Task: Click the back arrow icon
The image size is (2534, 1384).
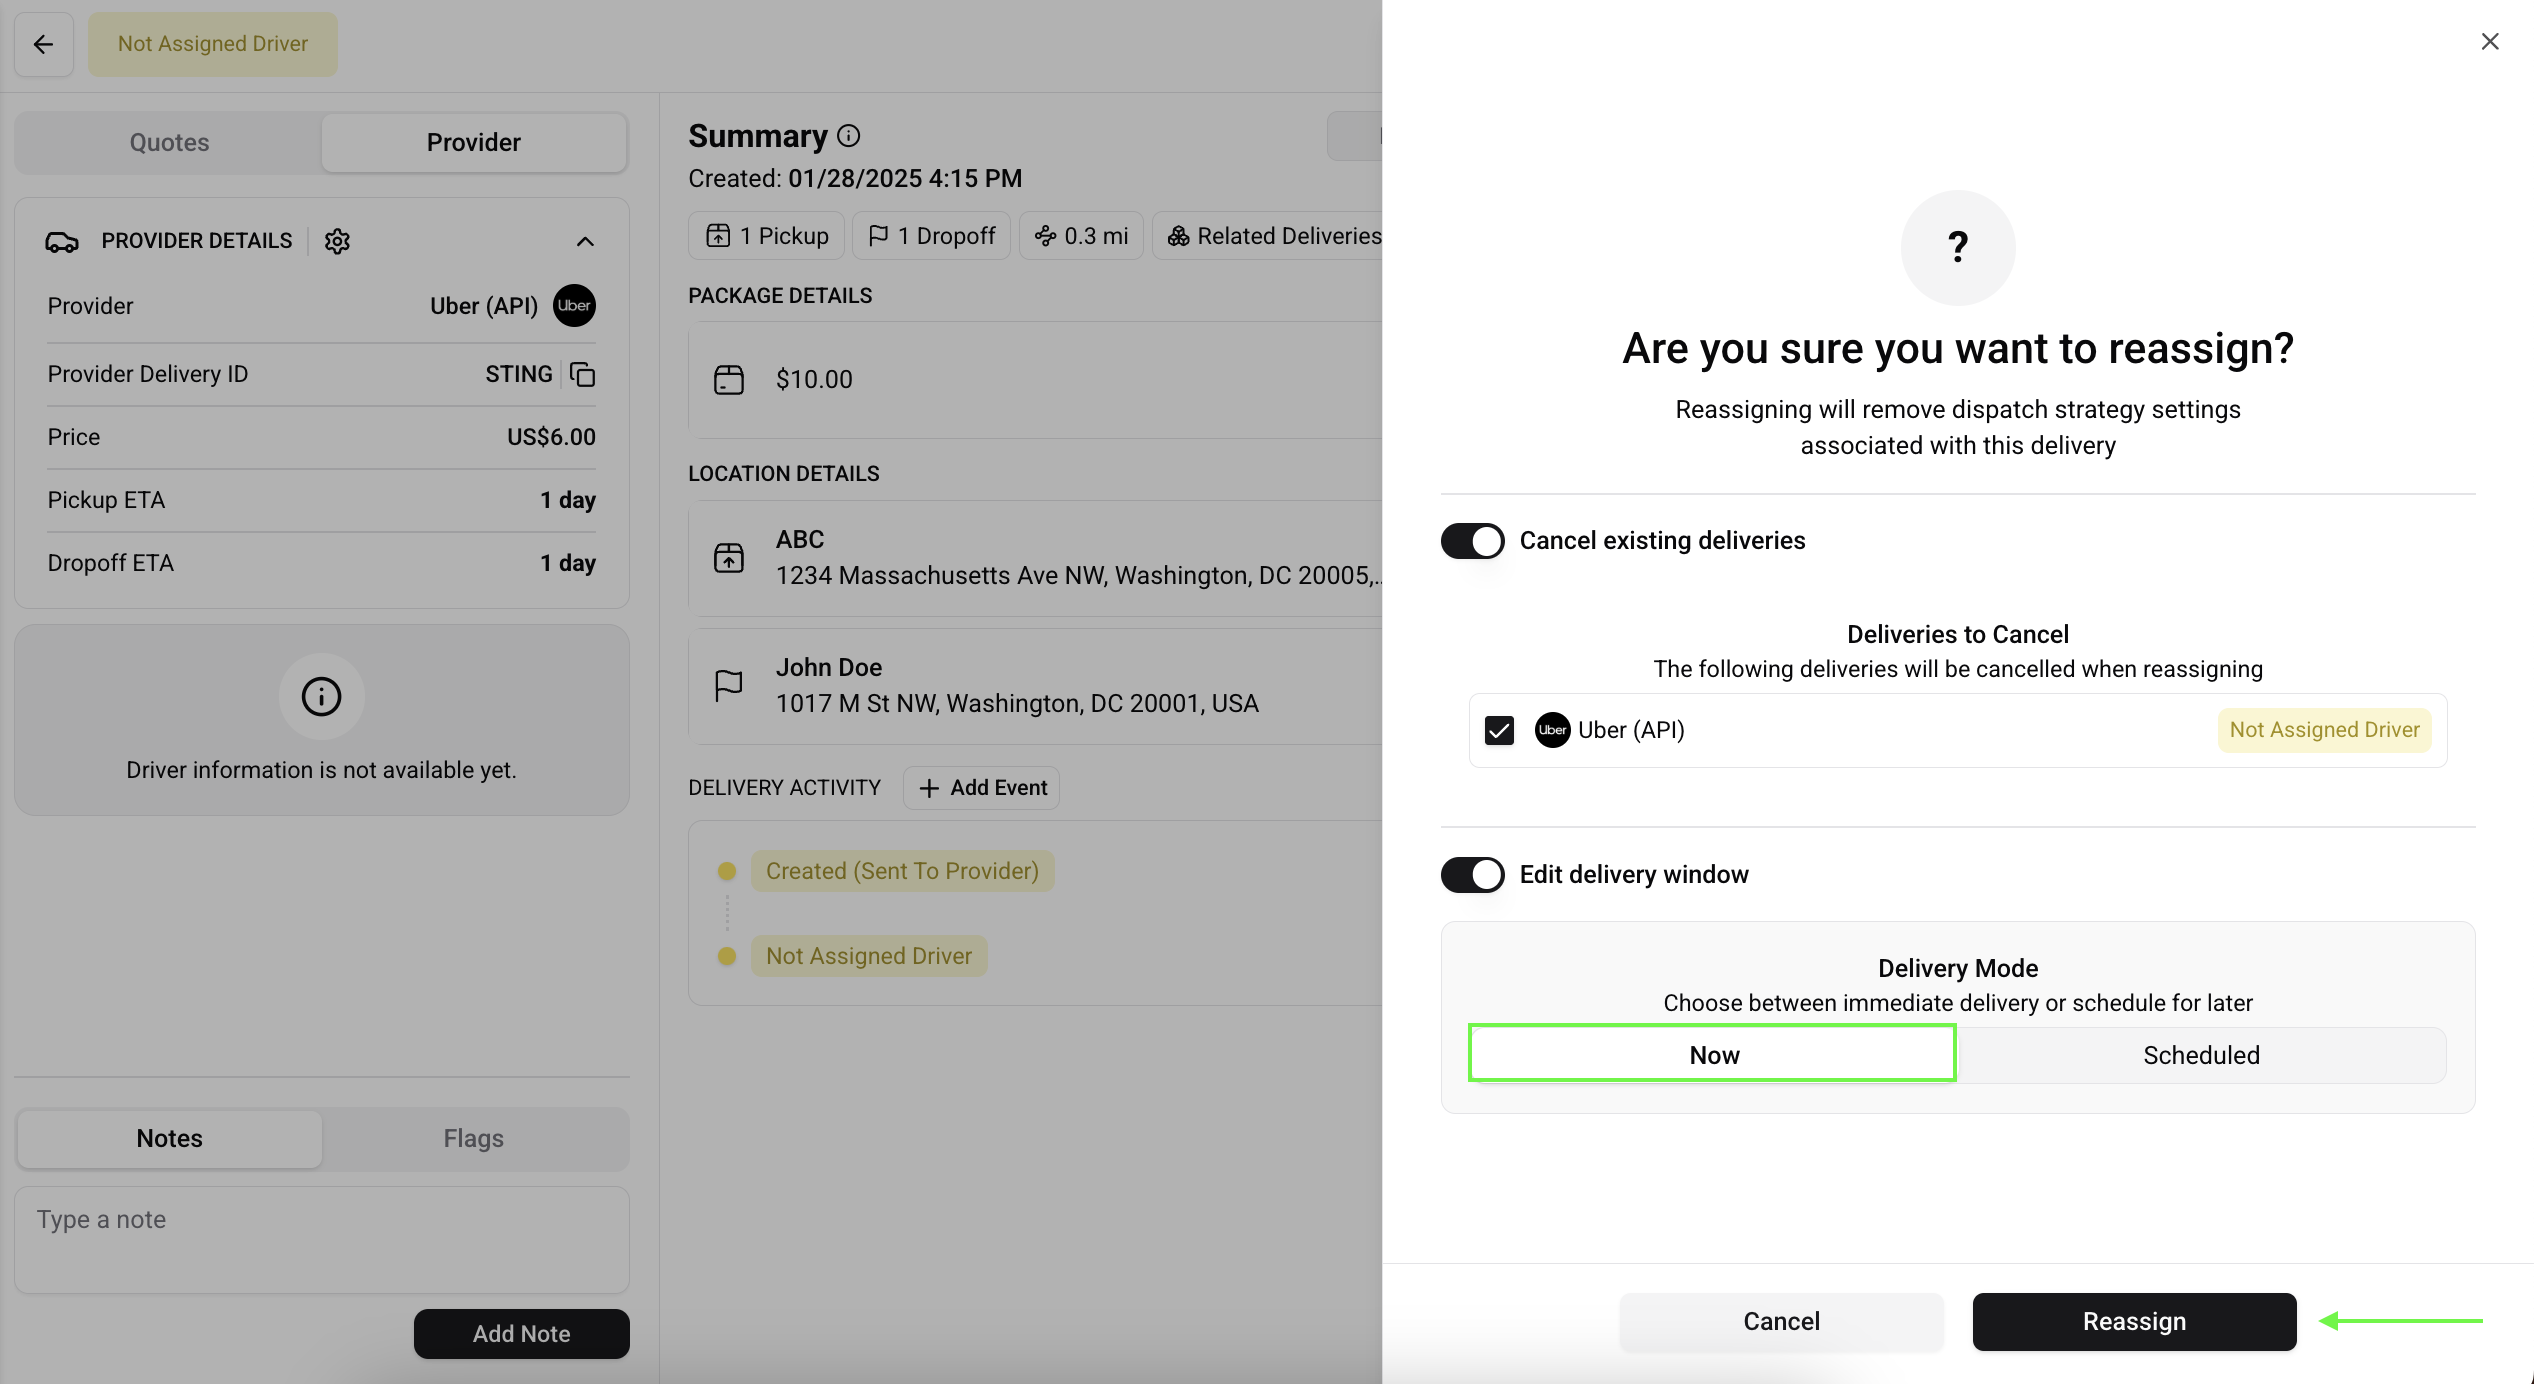Action: tap(43, 44)
